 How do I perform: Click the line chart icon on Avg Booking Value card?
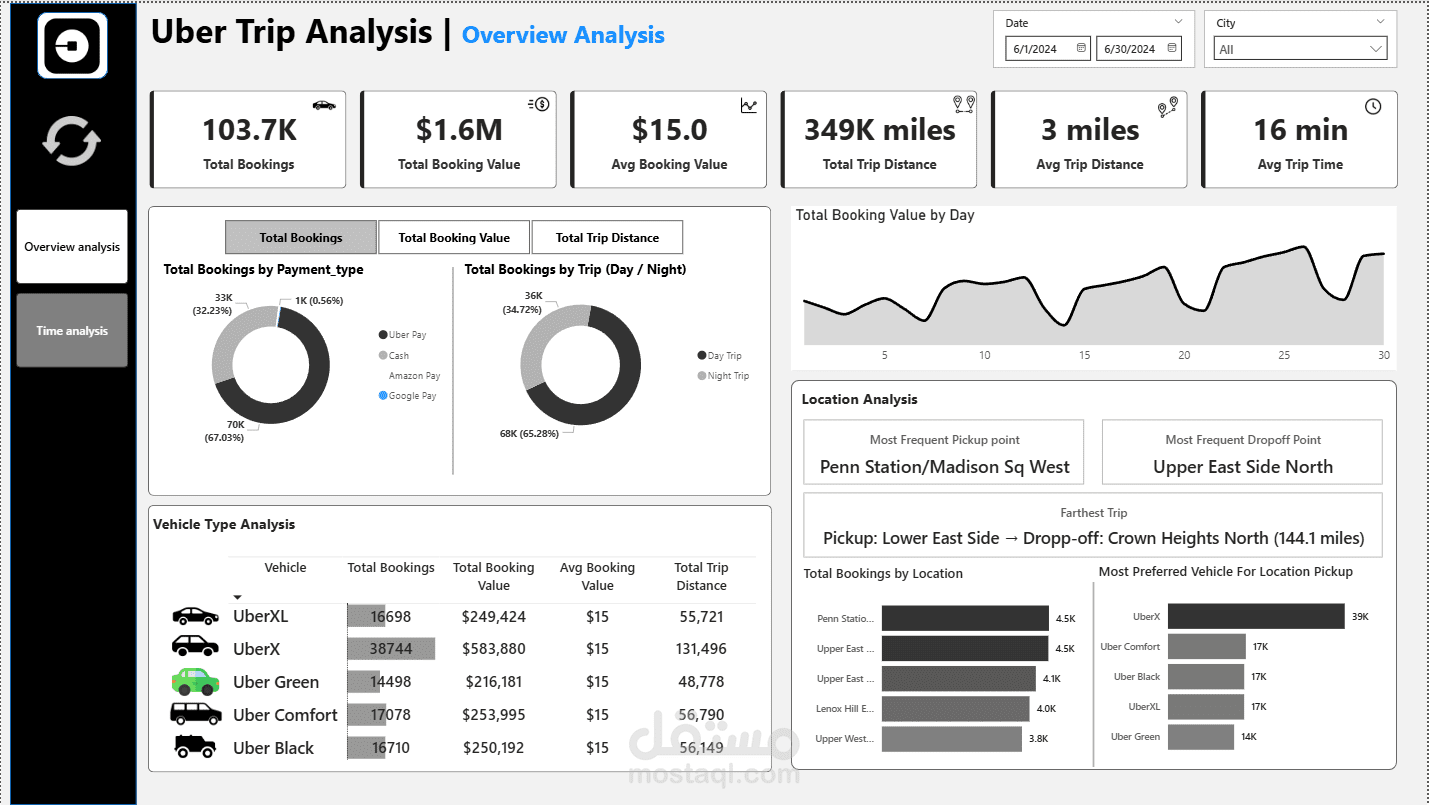(x=749, y=105)
